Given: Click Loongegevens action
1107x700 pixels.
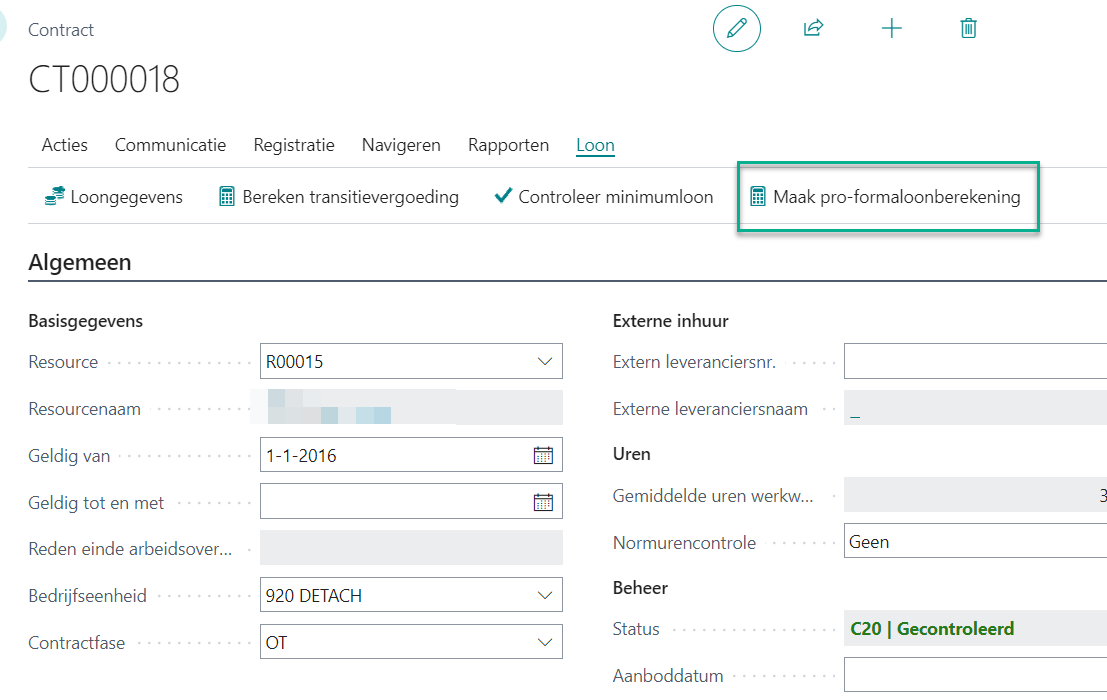Looking at the screenshot, I should coord(114,197).
